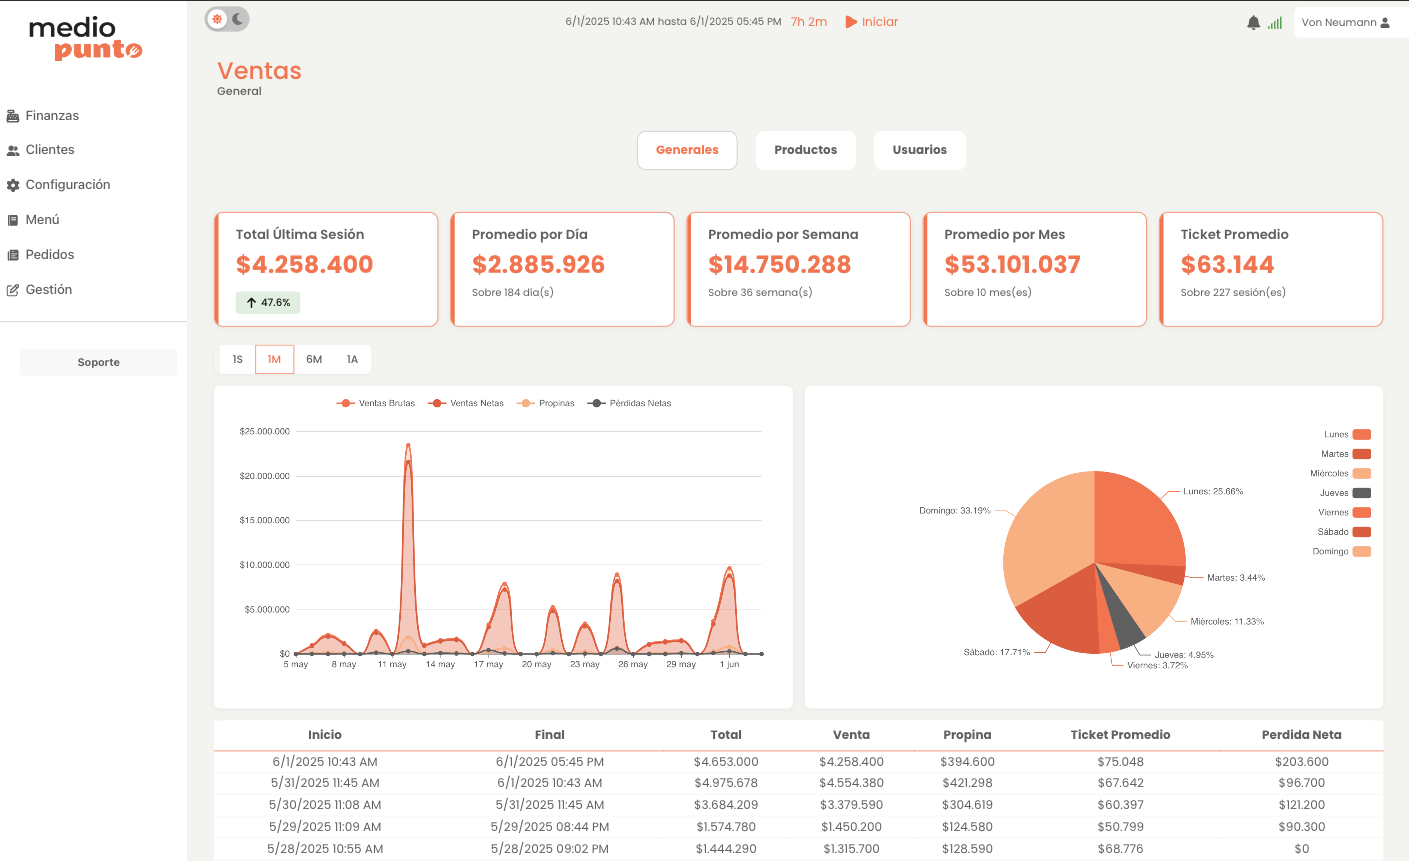Screen dimensions: 1409x861
Task: Click the Total Última Sesión card
Action: (x=327, y=269)
